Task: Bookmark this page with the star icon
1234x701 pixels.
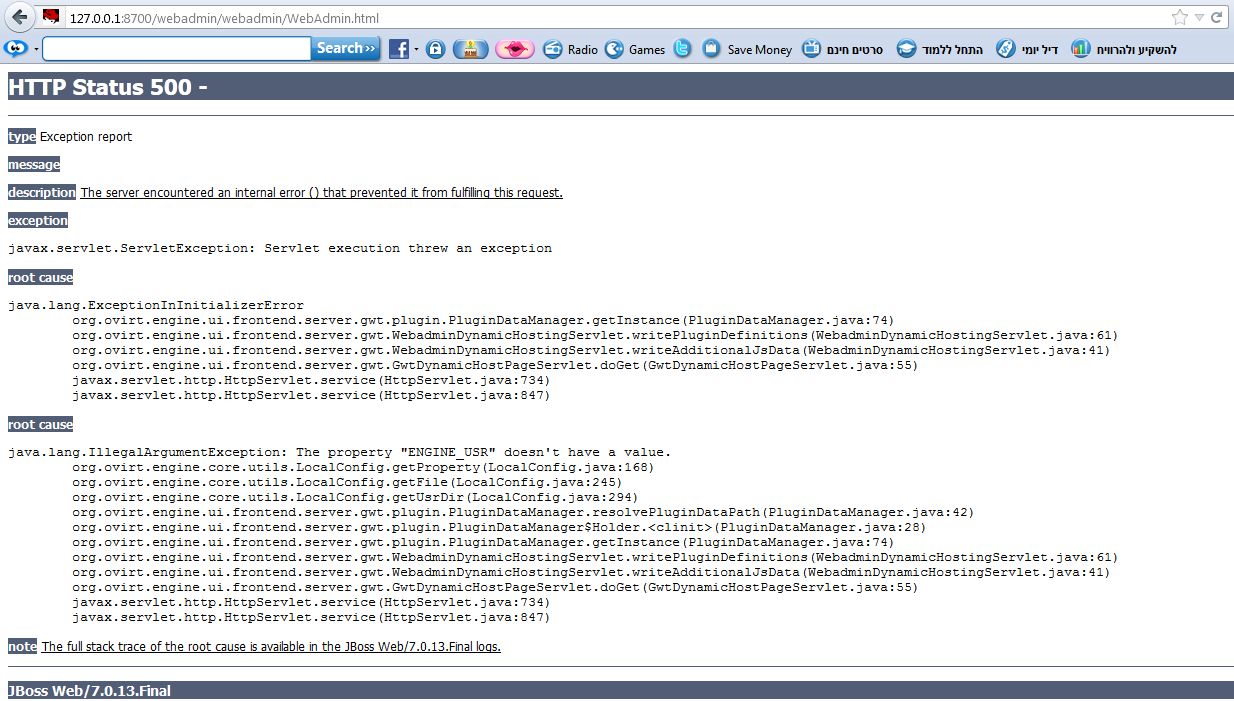Action: point(1180,18)
